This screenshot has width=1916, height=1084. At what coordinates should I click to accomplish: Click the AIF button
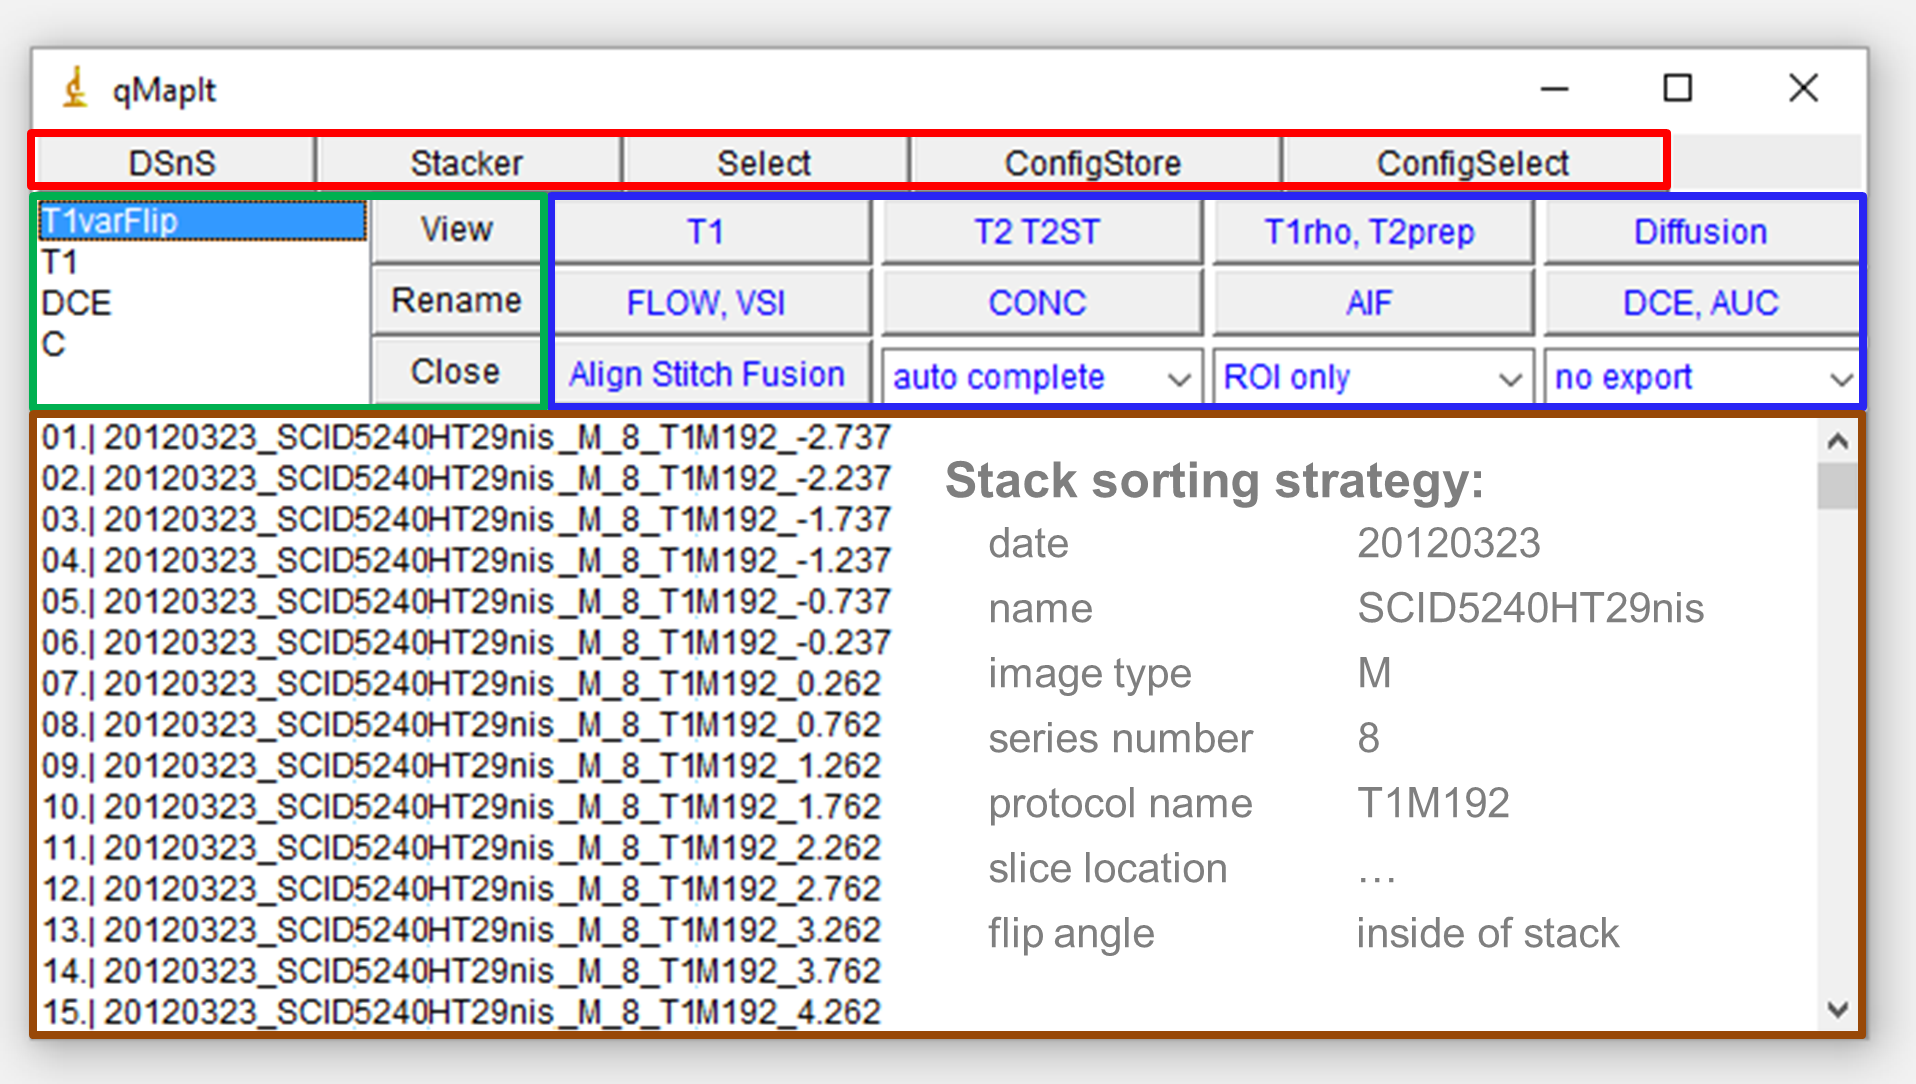pos(1368,303)
